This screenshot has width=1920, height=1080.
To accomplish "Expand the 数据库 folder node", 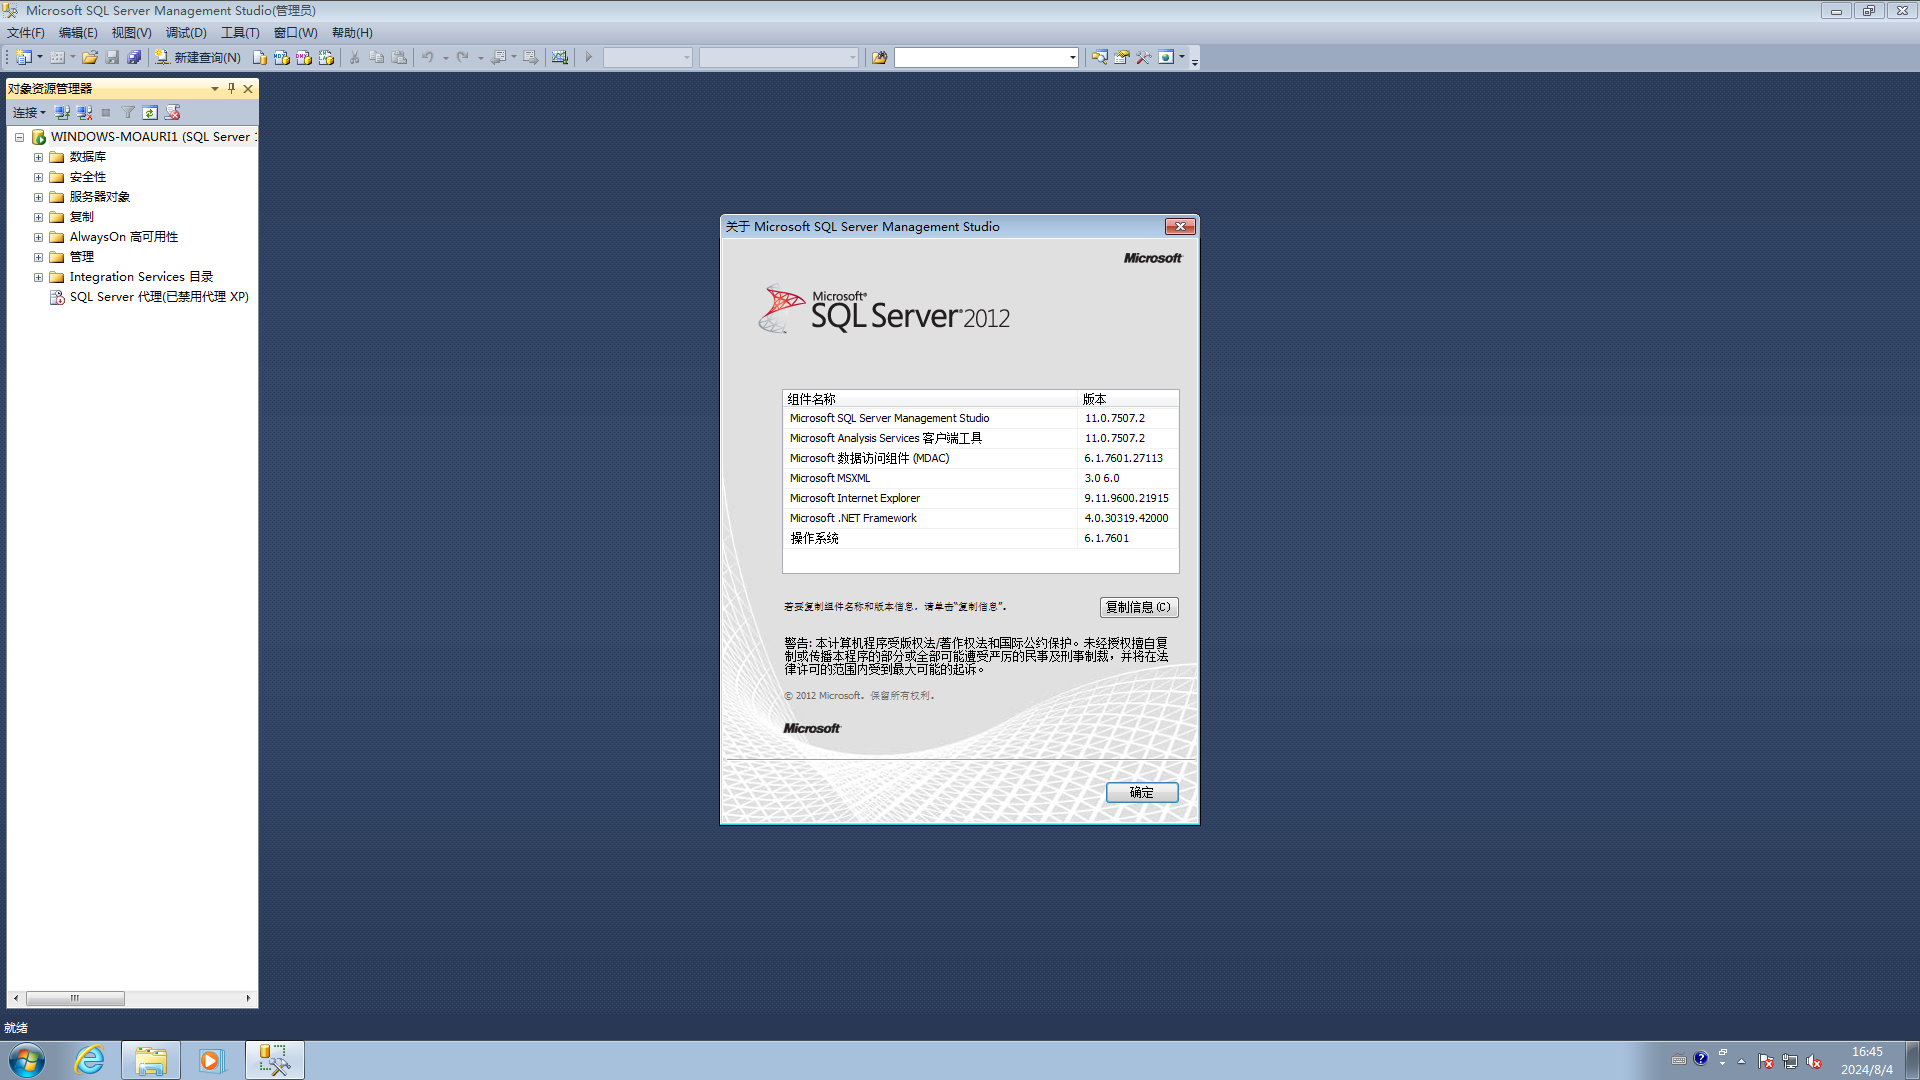I will pyautogui.click(x=38, y=157).
